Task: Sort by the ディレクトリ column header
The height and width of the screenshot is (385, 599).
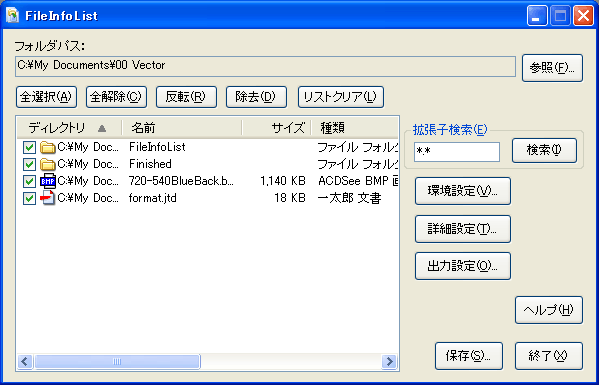Action: coord(70,128)
